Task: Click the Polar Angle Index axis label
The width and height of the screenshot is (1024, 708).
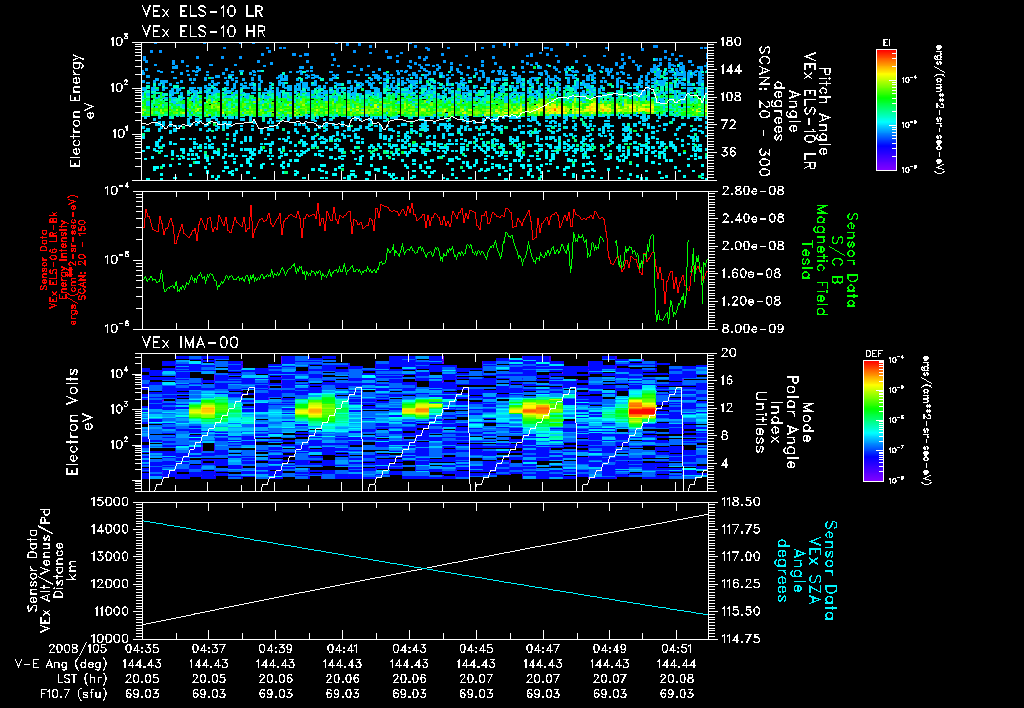Action: (784, 421)
